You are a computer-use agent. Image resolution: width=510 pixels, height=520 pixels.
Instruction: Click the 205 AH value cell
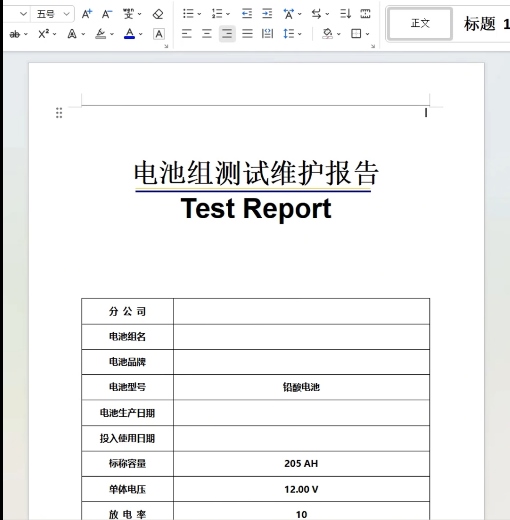301,464
